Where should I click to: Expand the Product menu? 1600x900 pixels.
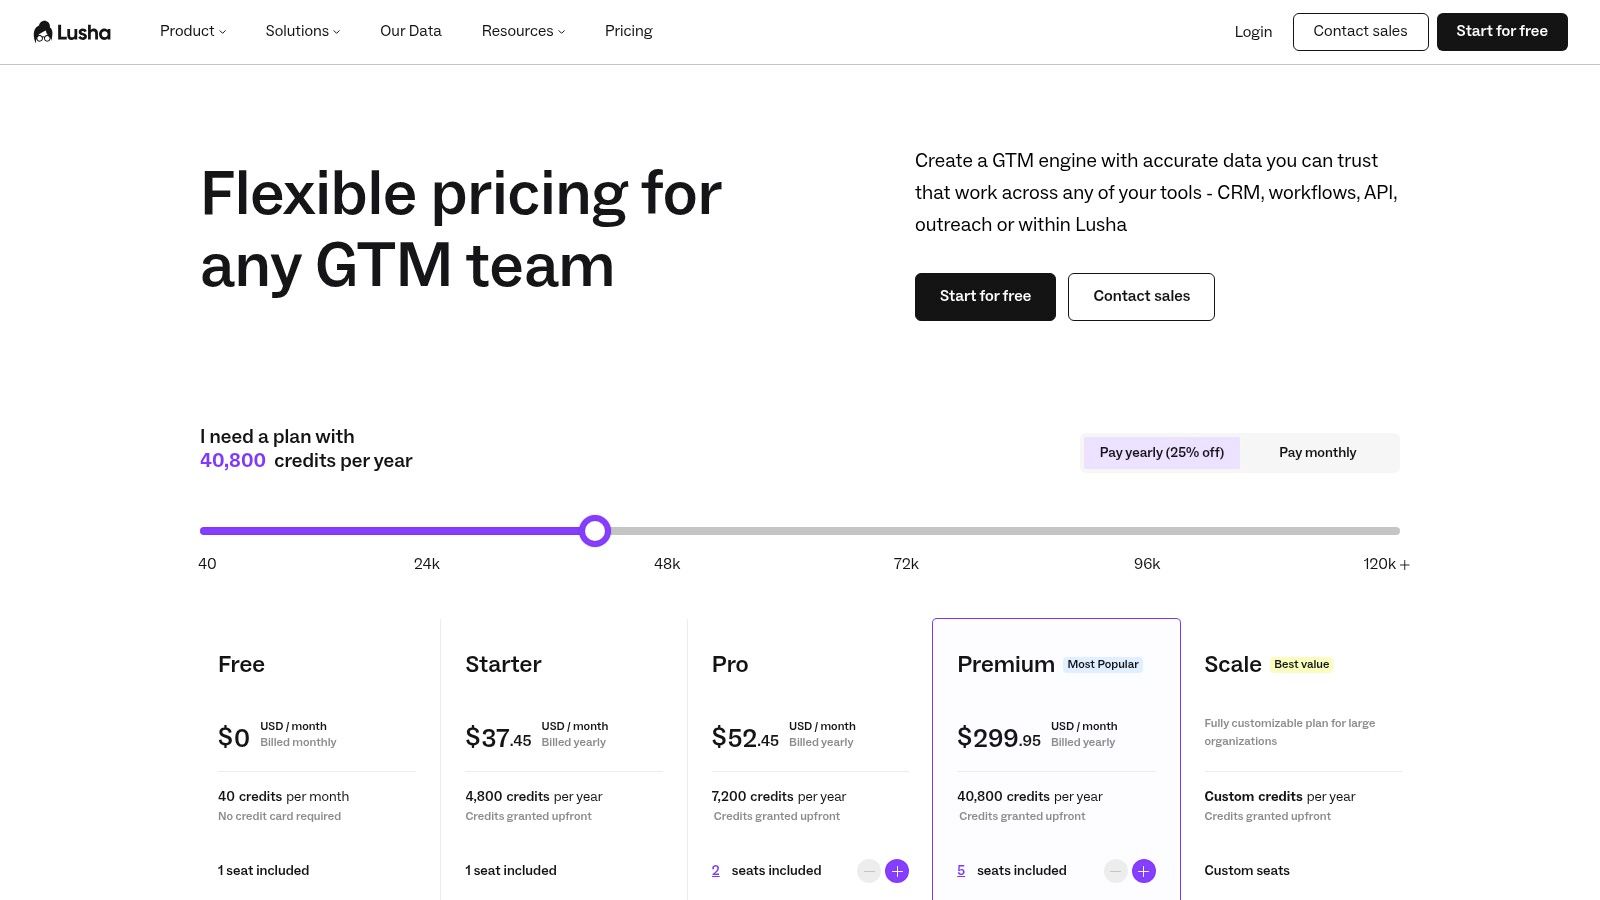click(193, 31)
